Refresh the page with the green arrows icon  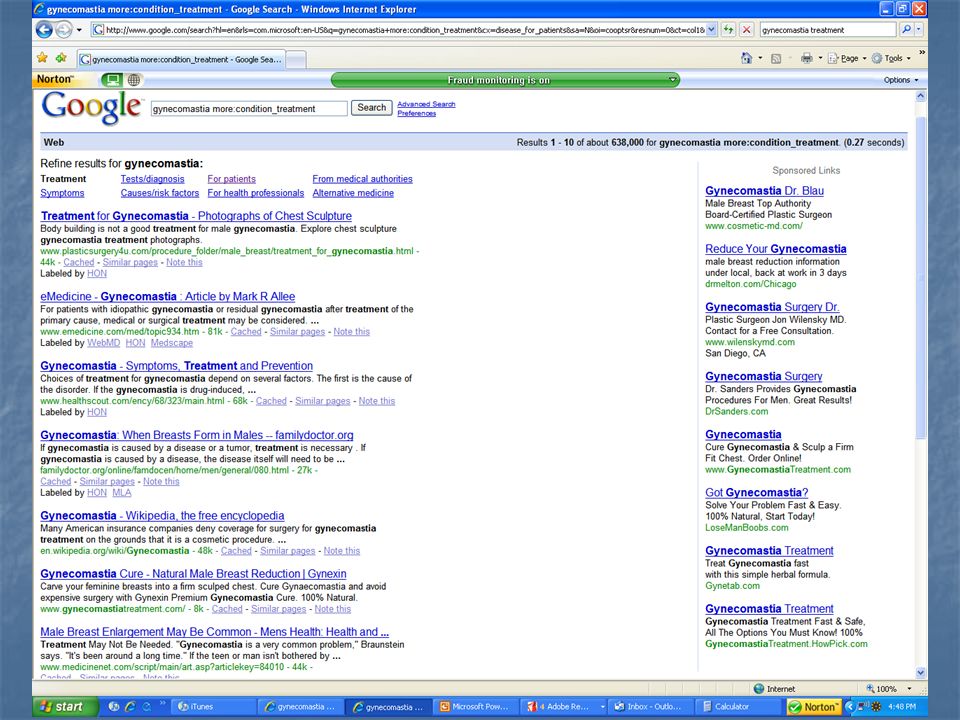pyautogui.click(x=728, y=29)
